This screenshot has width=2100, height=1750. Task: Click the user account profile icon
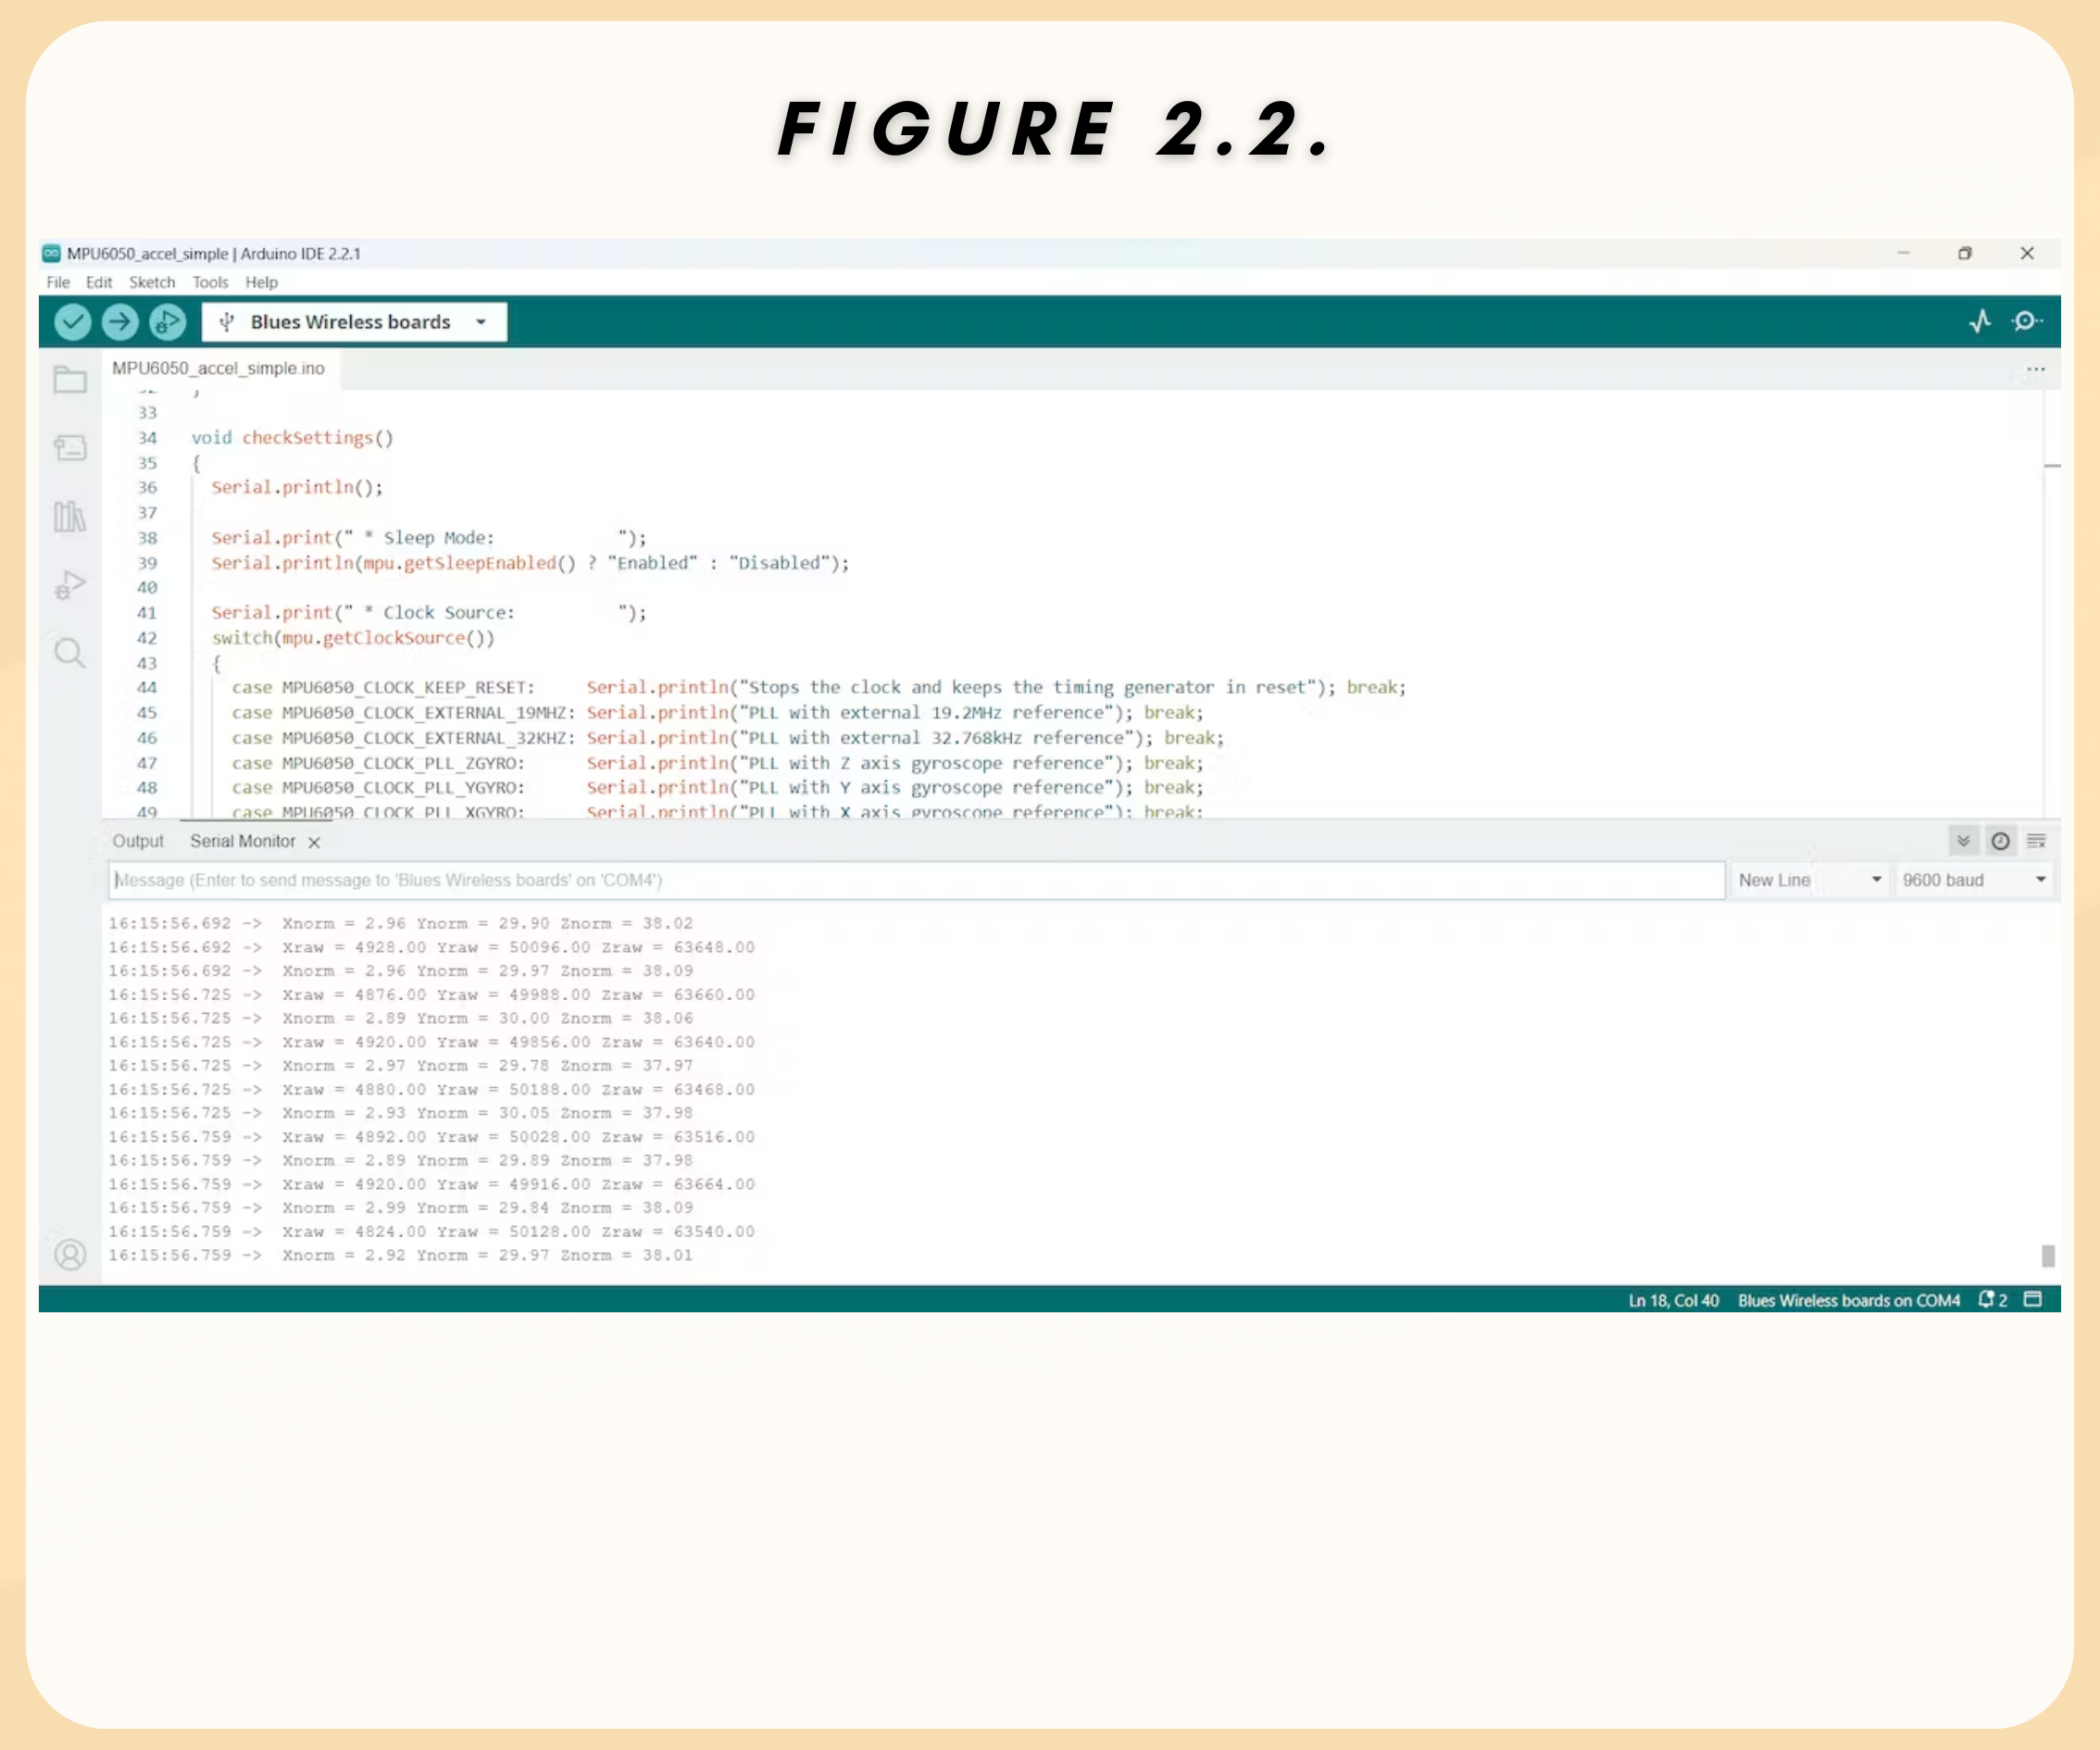click(x=70, y=1254)
